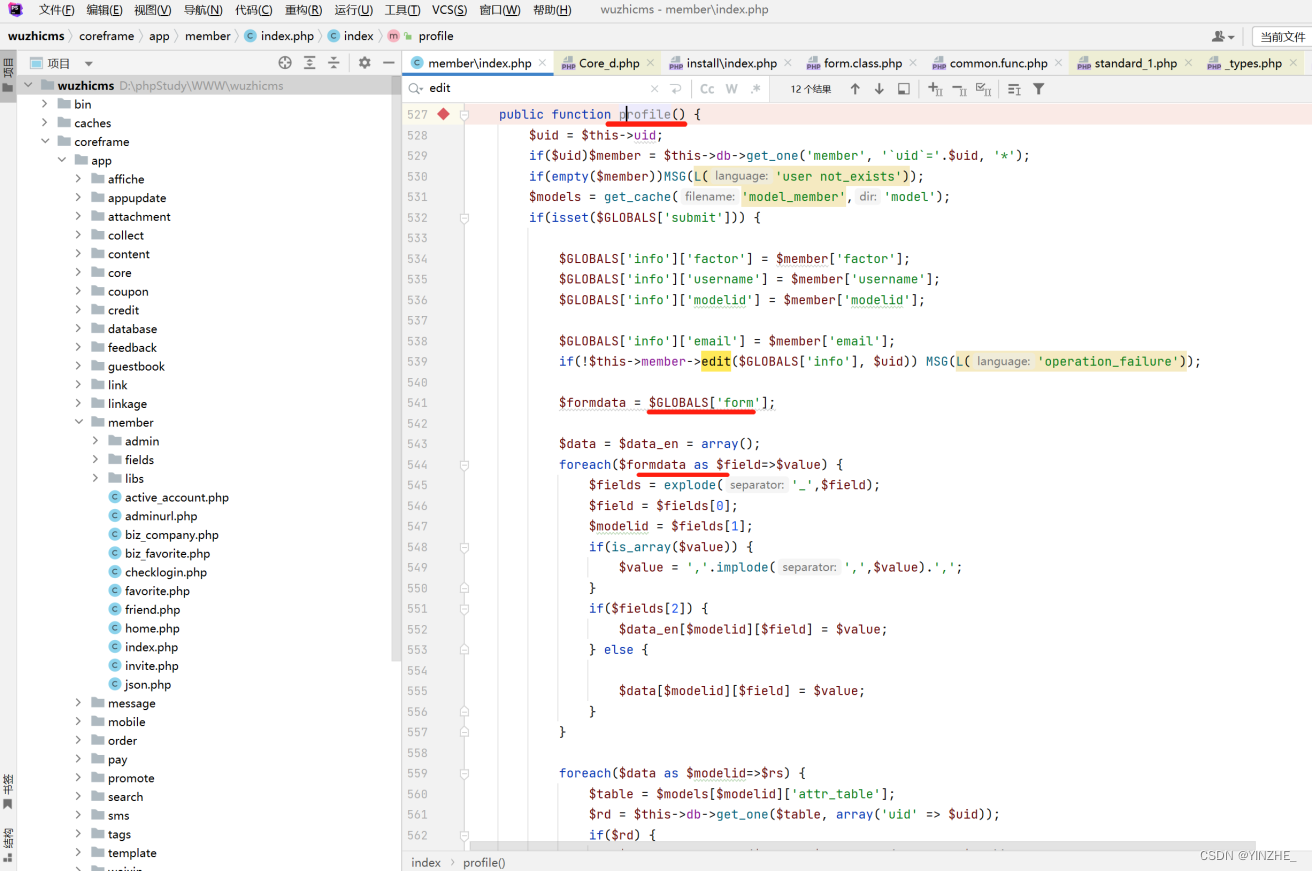The width and height of the screenshot is (1312, 871).
Task: Switch to common.func.php tab
Action: [998, 63]
